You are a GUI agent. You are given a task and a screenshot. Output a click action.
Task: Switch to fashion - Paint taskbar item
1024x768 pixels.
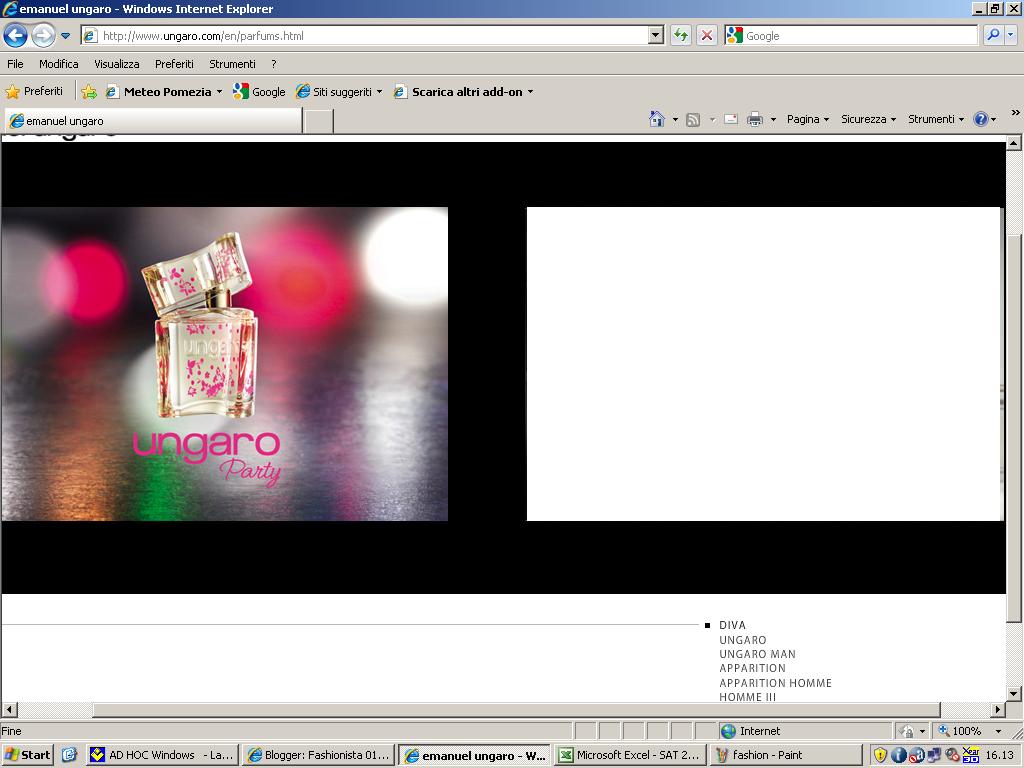[x=786, y=755]
